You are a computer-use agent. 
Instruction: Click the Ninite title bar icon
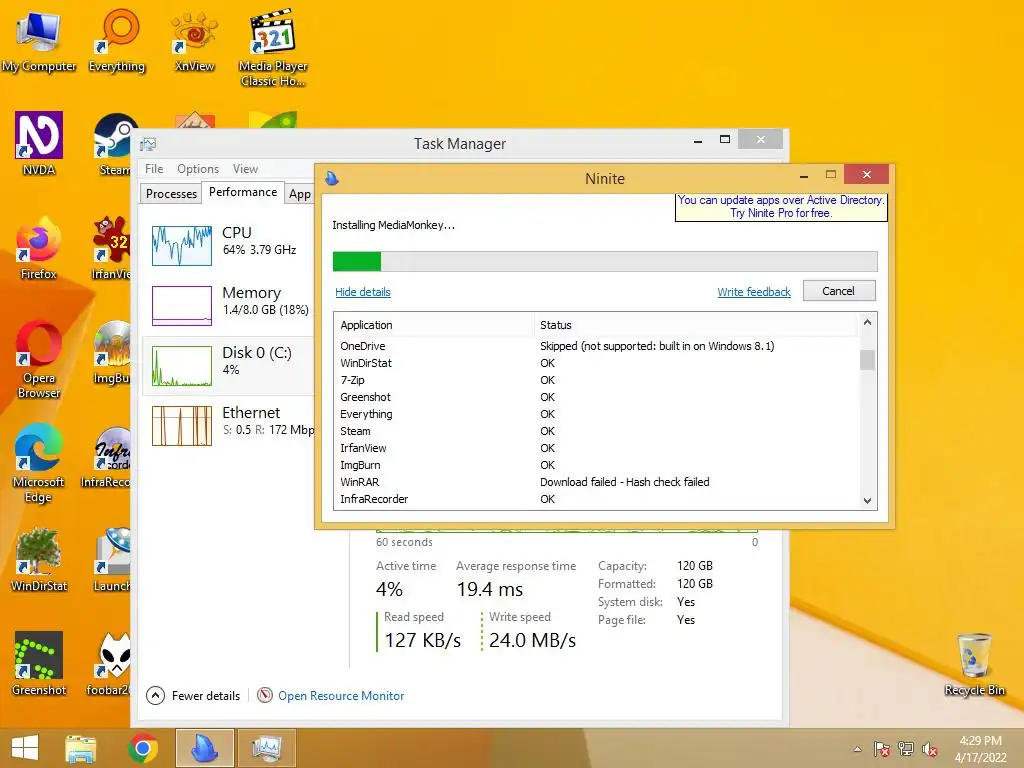332,178
